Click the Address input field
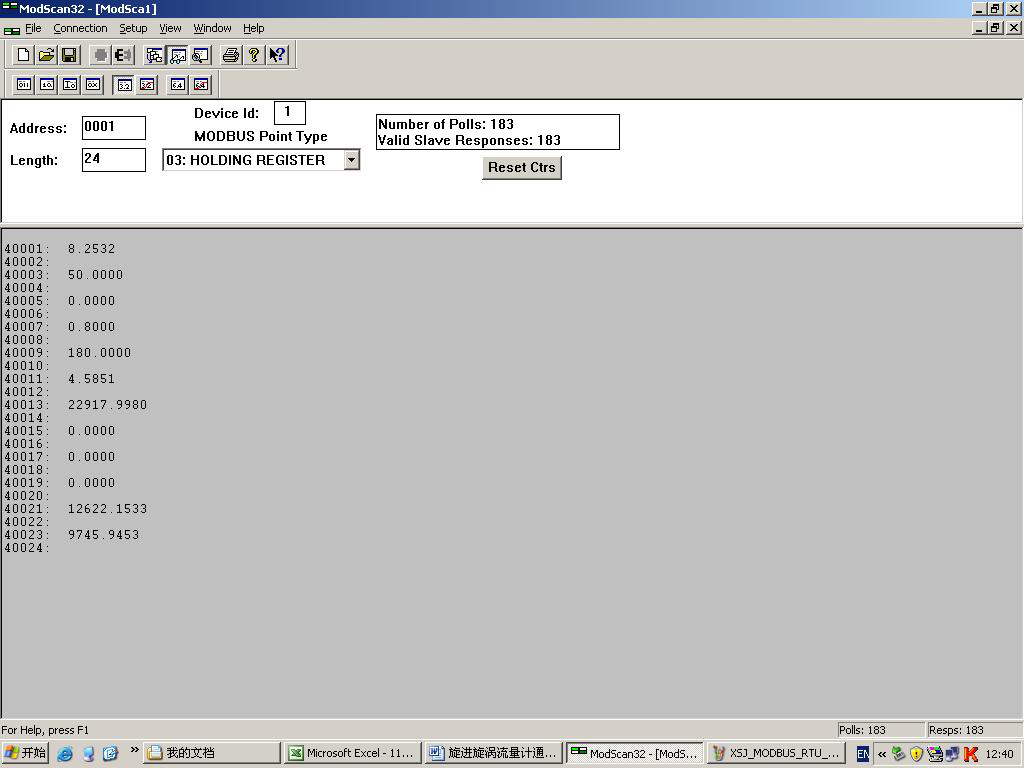Image resolution: width=1024 pixels, height=768 pixels. (113, 127)
